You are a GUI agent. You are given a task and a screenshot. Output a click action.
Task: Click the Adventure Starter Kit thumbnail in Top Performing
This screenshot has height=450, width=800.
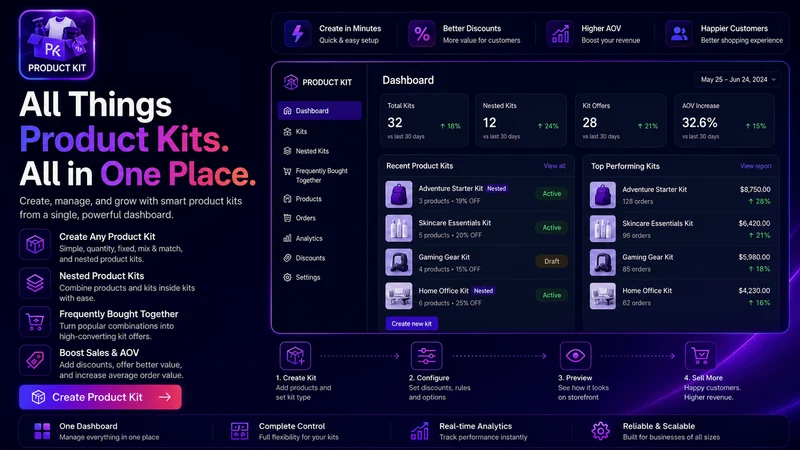[603, 195]
